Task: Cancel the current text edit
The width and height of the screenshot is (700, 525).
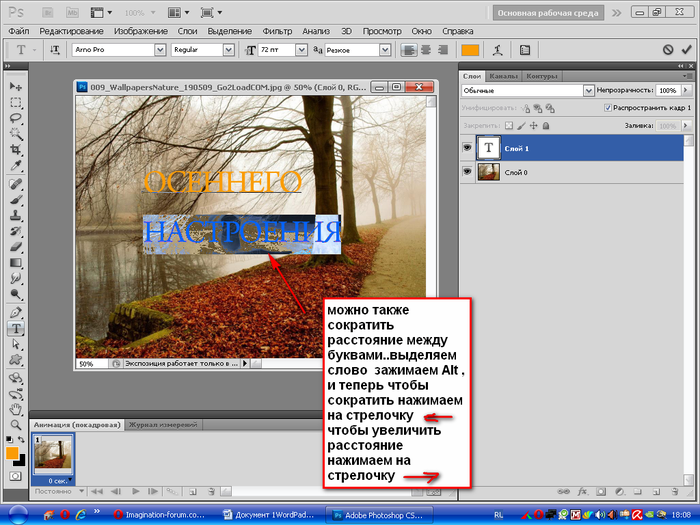Action: [668, 49]
